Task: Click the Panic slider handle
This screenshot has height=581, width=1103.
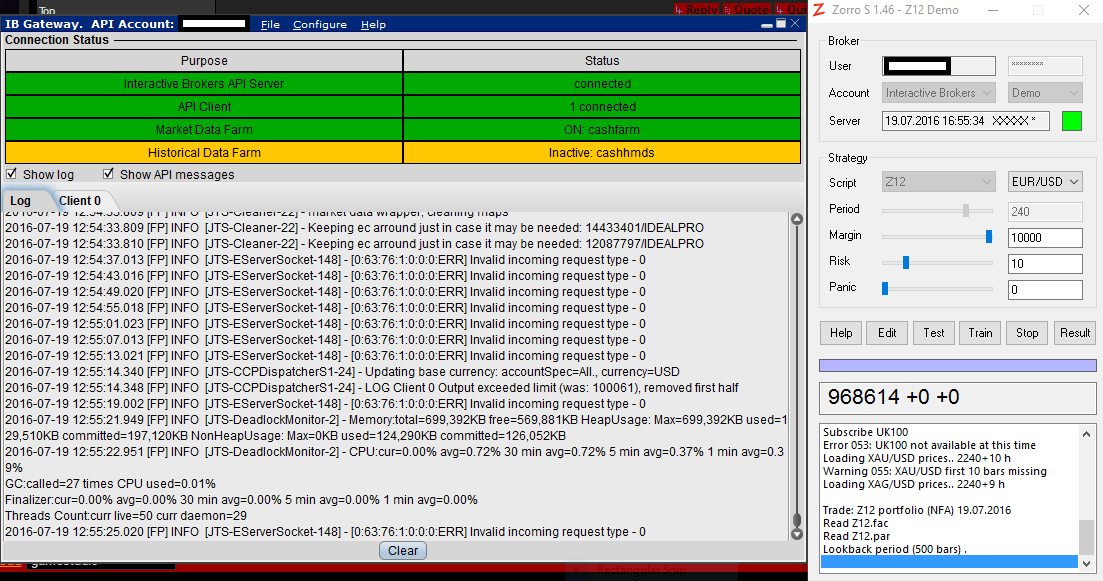Action: [x=885, y=288]
